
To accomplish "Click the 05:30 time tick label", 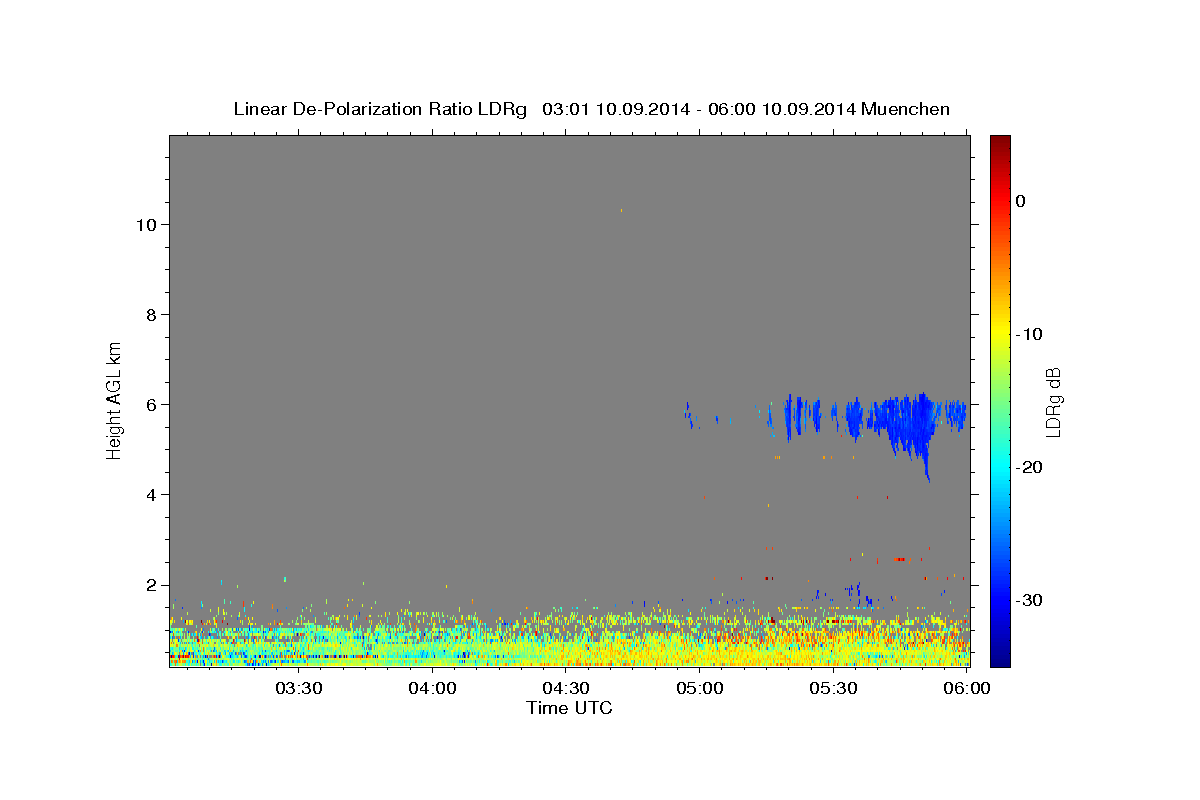I will (834, 688).
